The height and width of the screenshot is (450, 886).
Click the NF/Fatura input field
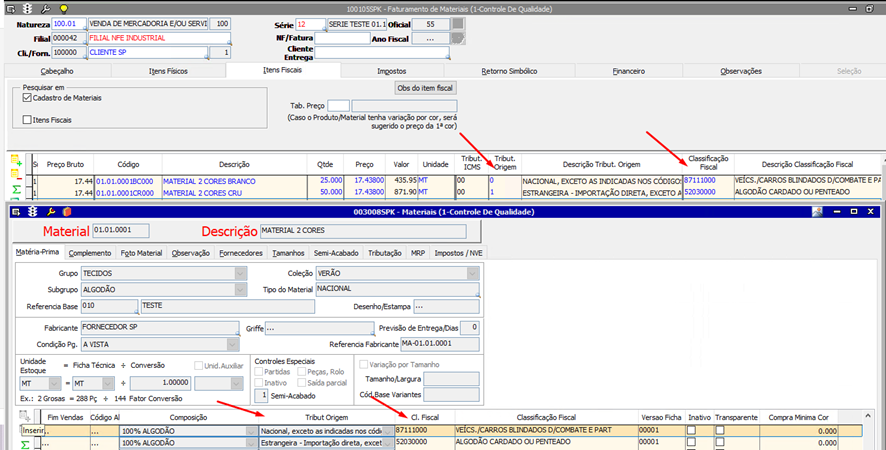tap(342, 38)
